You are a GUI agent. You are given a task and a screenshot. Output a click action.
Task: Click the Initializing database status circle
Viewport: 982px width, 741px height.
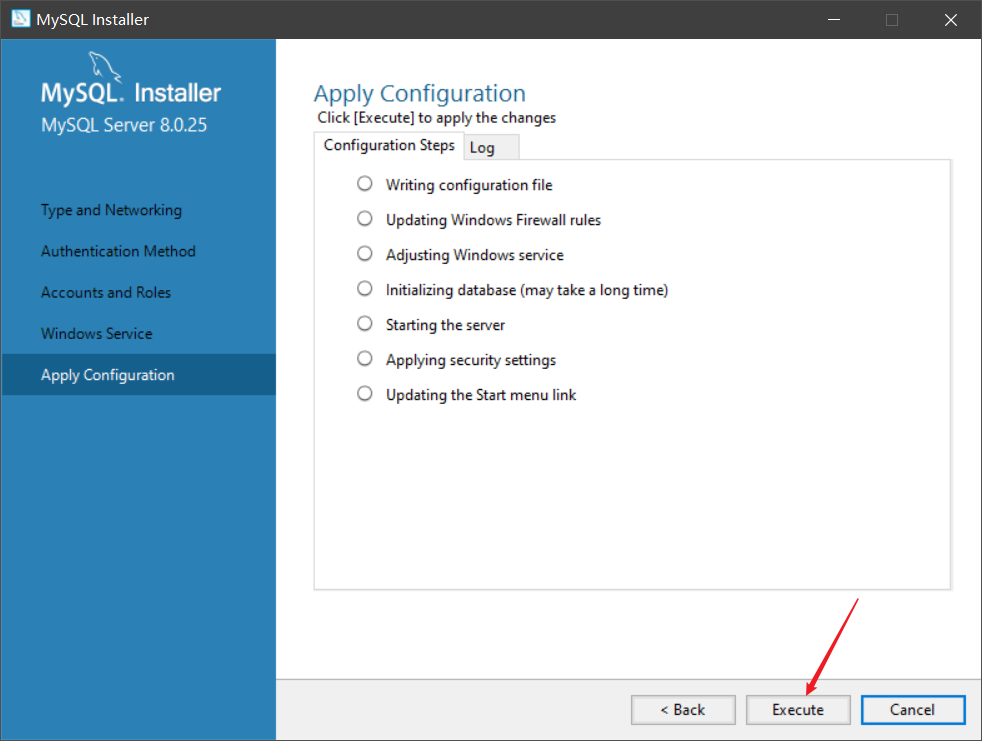(364, 289)
